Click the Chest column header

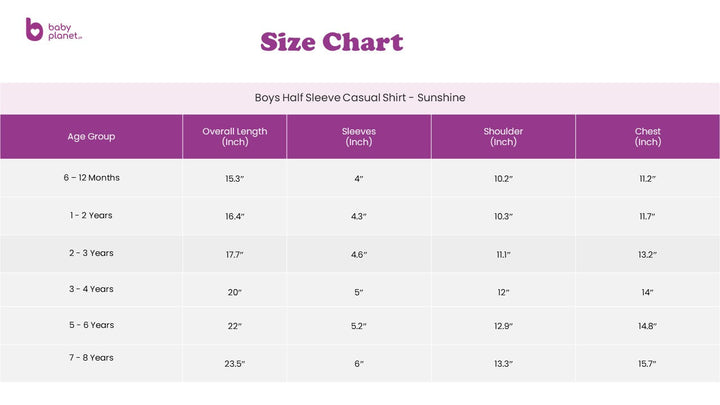pos(647,137)
